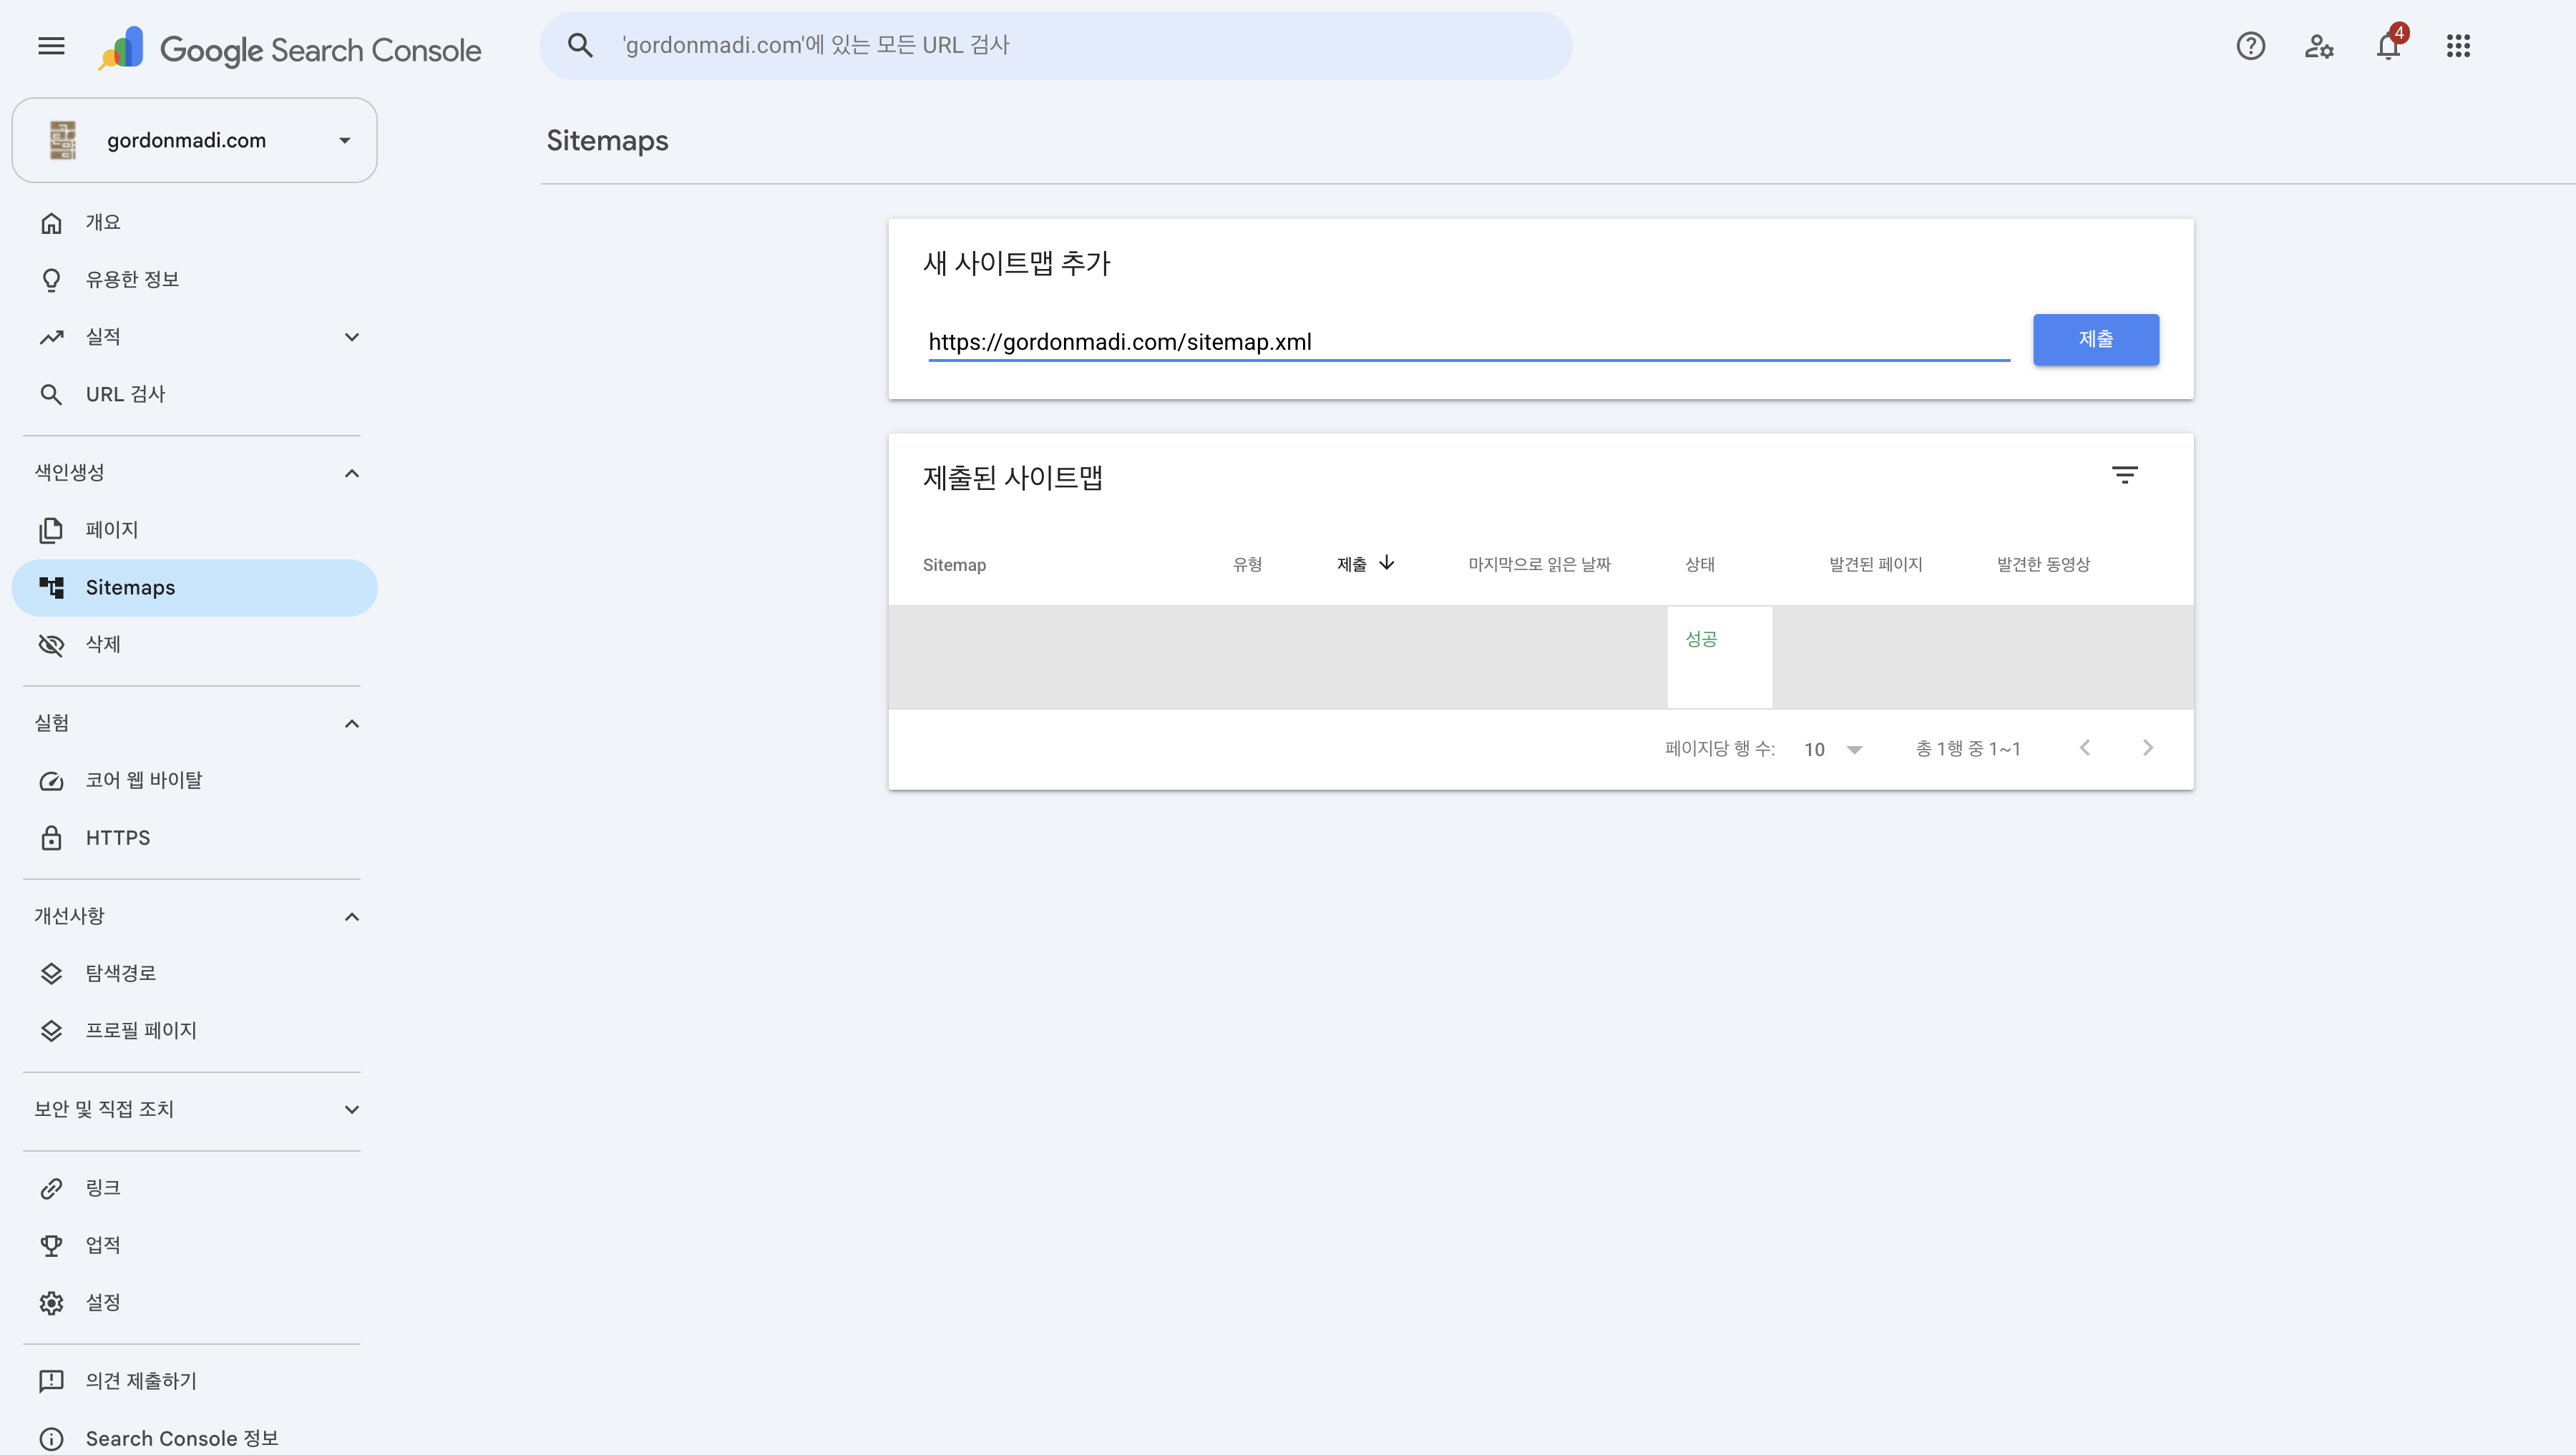Image resolution: width=2576 pixels, height=1455 pixels.
Task: Click the trophy icon beside 업적
Action: pos(51,1245)
